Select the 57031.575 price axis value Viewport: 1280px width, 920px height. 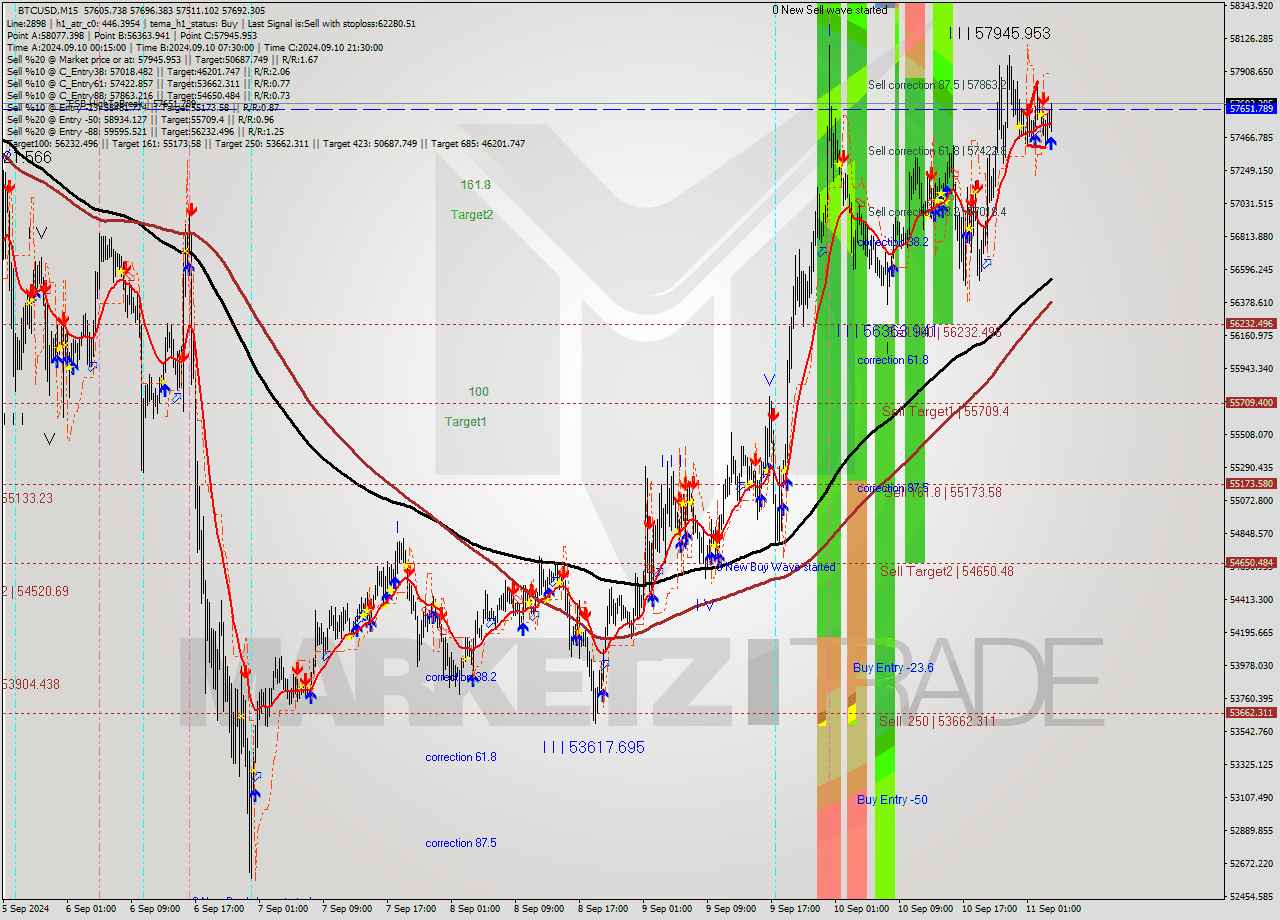pos(1253,203)
